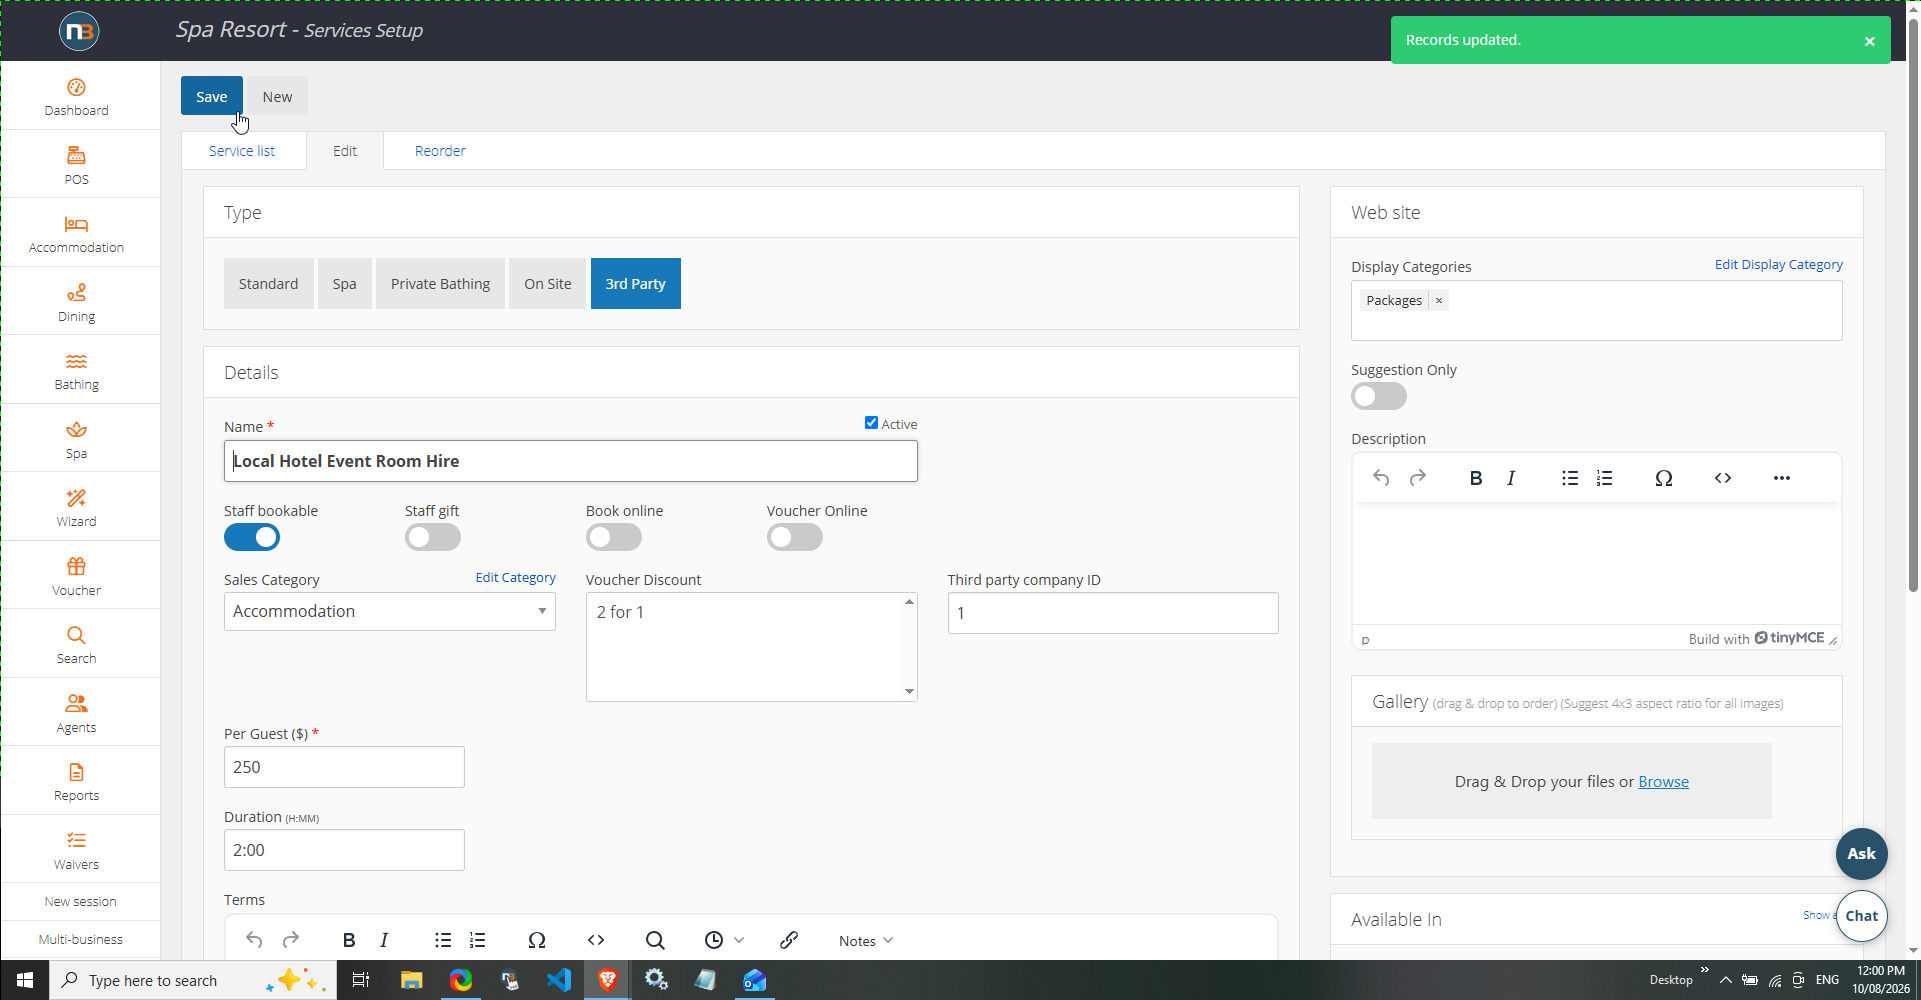This screenshot has height=1000, width=1921.
Task: Open Dining section in sidebar
Action: click(x=76, y=303)
